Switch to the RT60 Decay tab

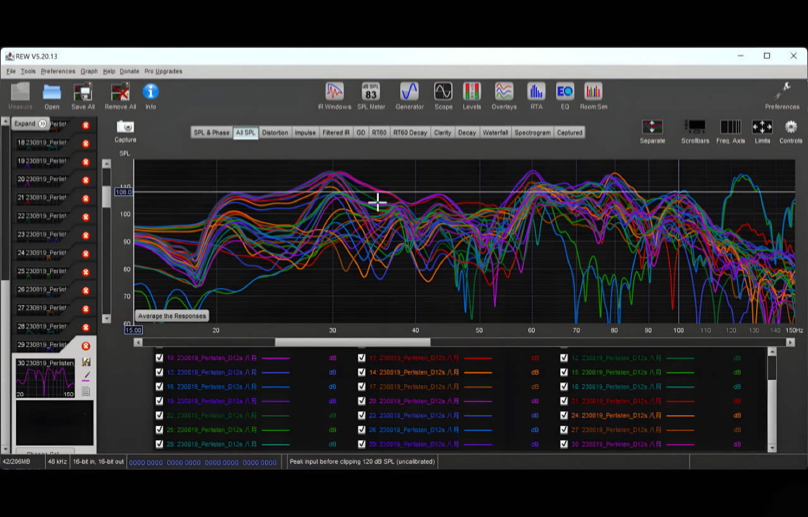click(x=410, y=132)
